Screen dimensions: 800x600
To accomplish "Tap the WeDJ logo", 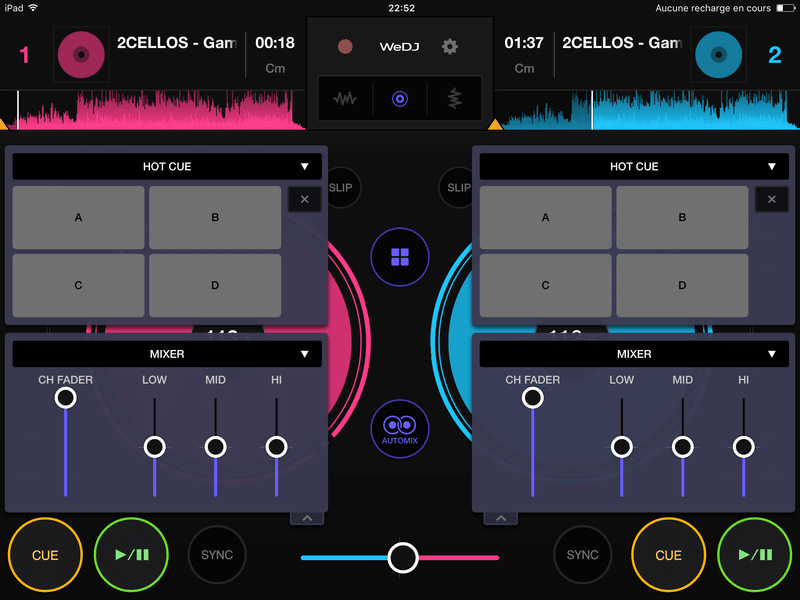I will click(x=399, y=47).
